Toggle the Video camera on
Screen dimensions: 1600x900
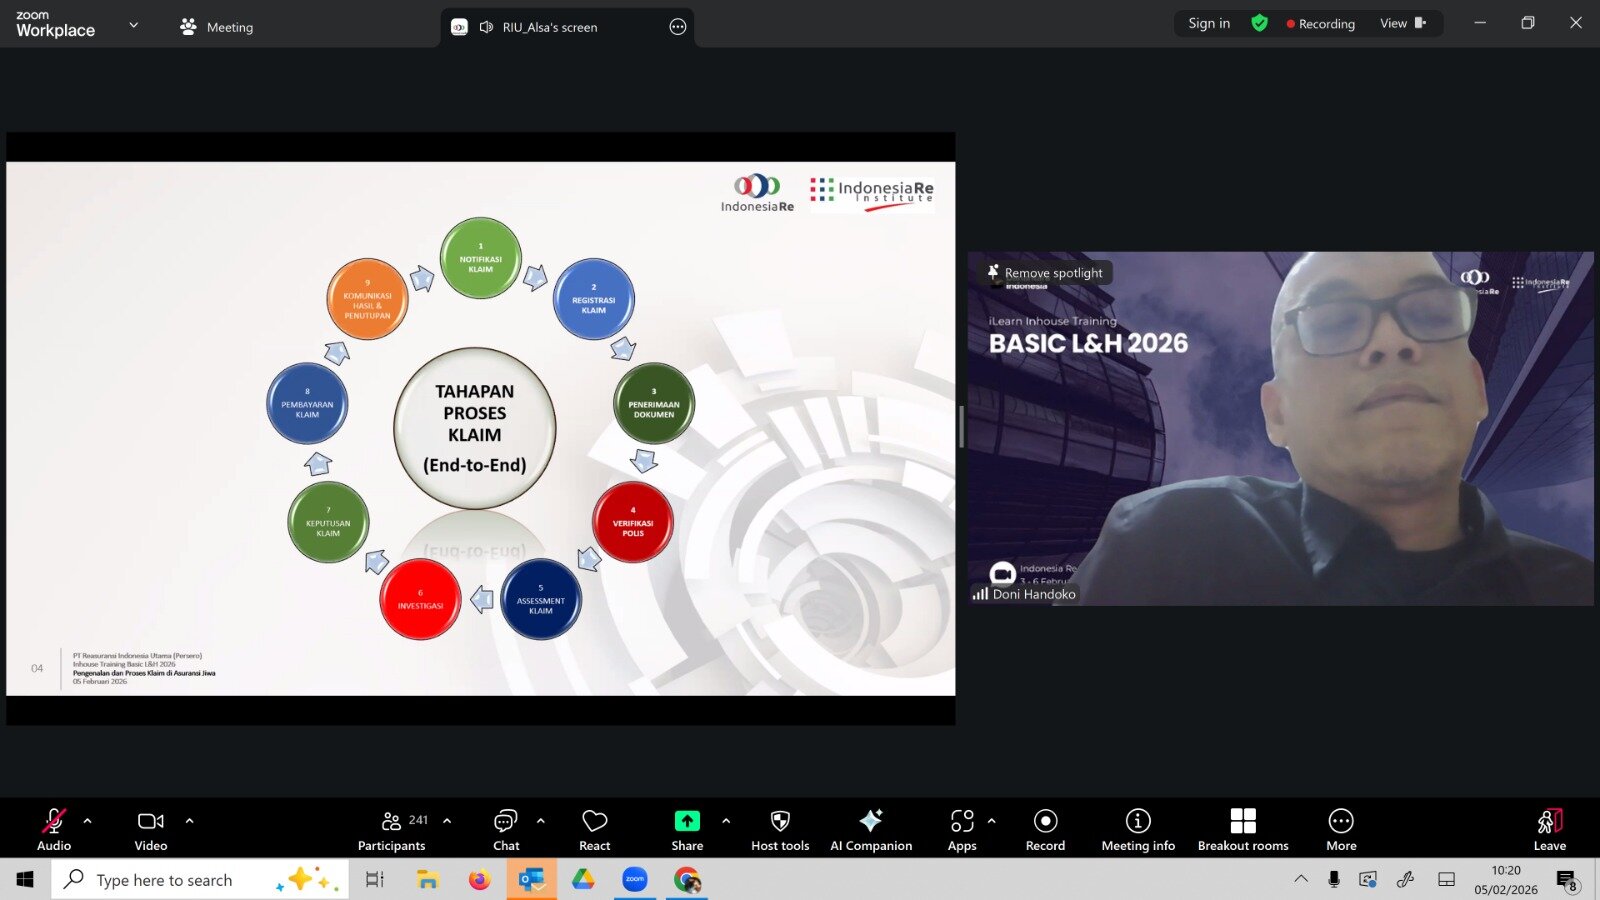[151, 830]
